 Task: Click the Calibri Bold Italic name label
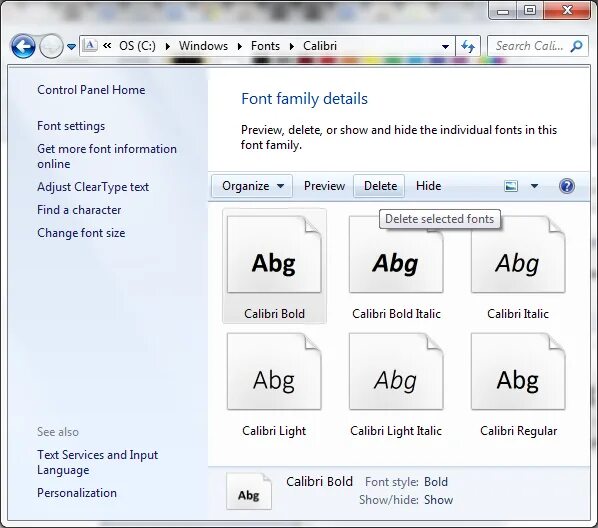[x=396, y=314]
